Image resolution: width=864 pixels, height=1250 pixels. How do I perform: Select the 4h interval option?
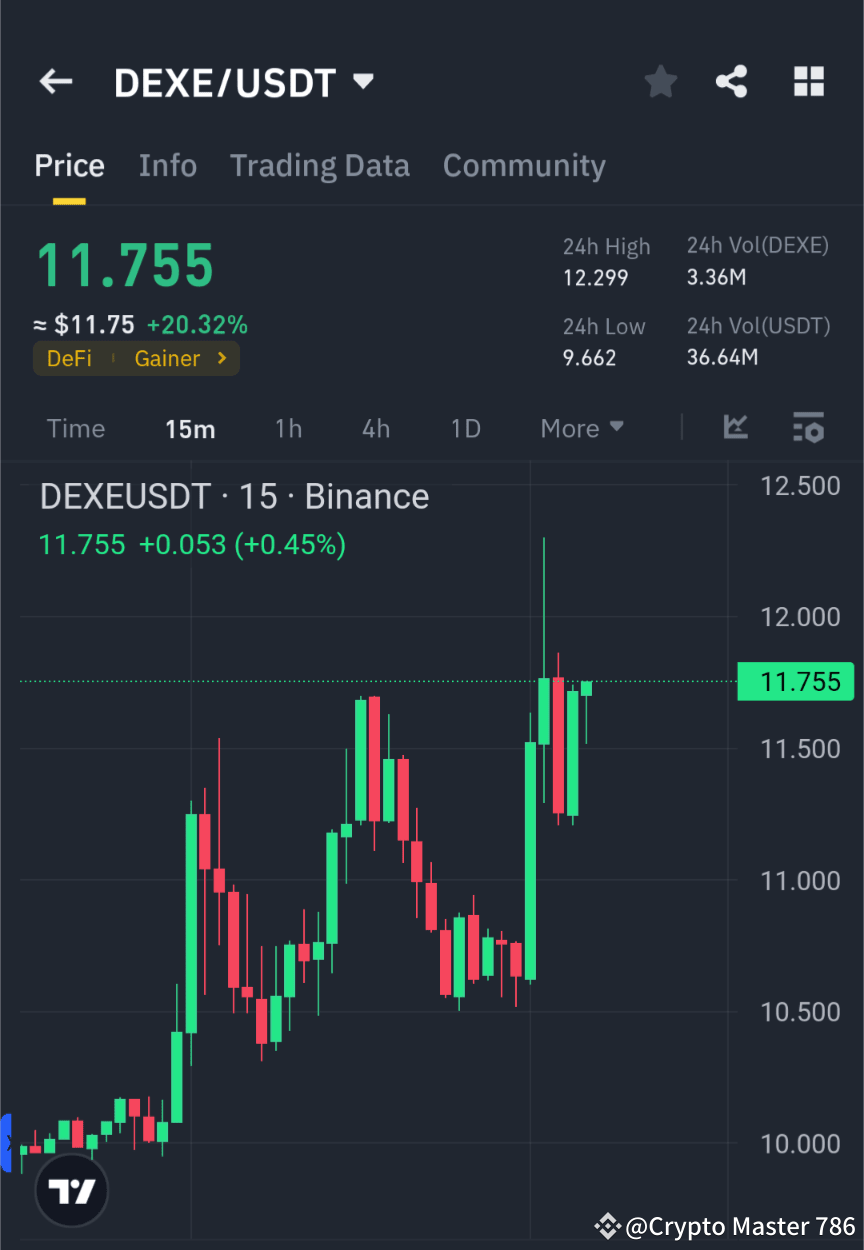click(x=375, y=428)
